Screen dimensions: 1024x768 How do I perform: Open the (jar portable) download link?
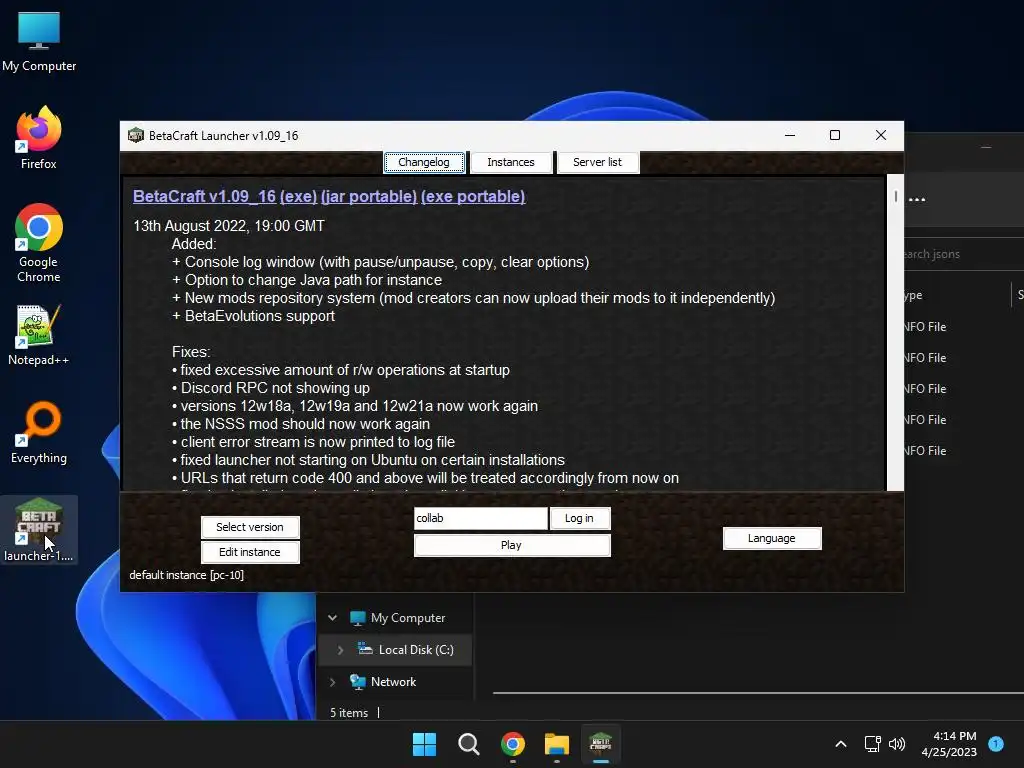[x=369, y=197]
